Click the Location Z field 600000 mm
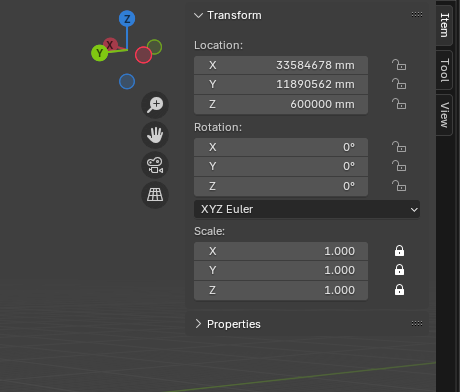Image resolution: width=460 pixels, height=392 pixels. [281, 104]
